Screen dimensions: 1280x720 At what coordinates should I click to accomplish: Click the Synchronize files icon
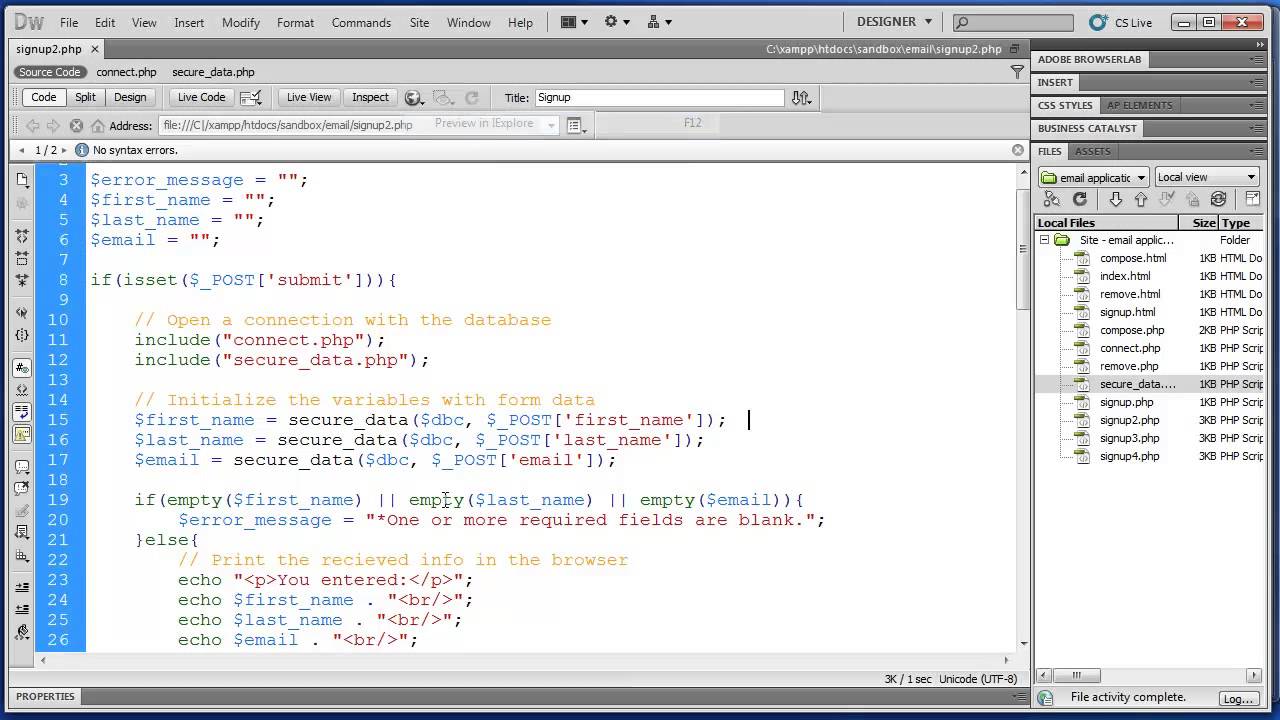pyautogui.click(x=1218, y=199)
